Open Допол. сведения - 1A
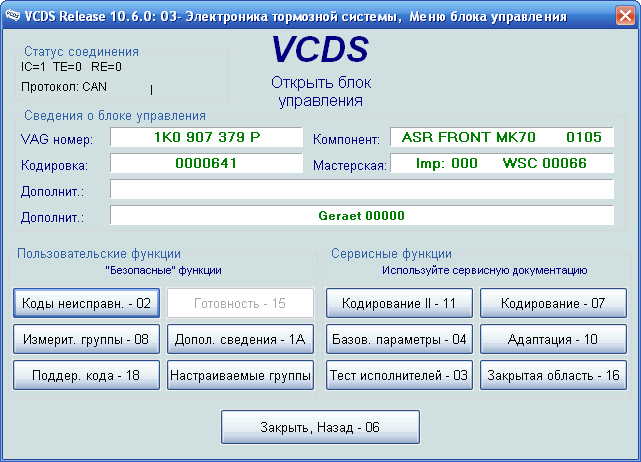The width and height of the screenshot is (641, 462). point(240,339)
